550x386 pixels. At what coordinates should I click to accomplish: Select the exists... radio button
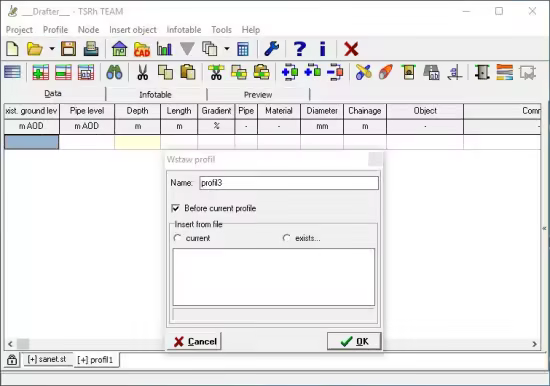(x=287, y=238)
